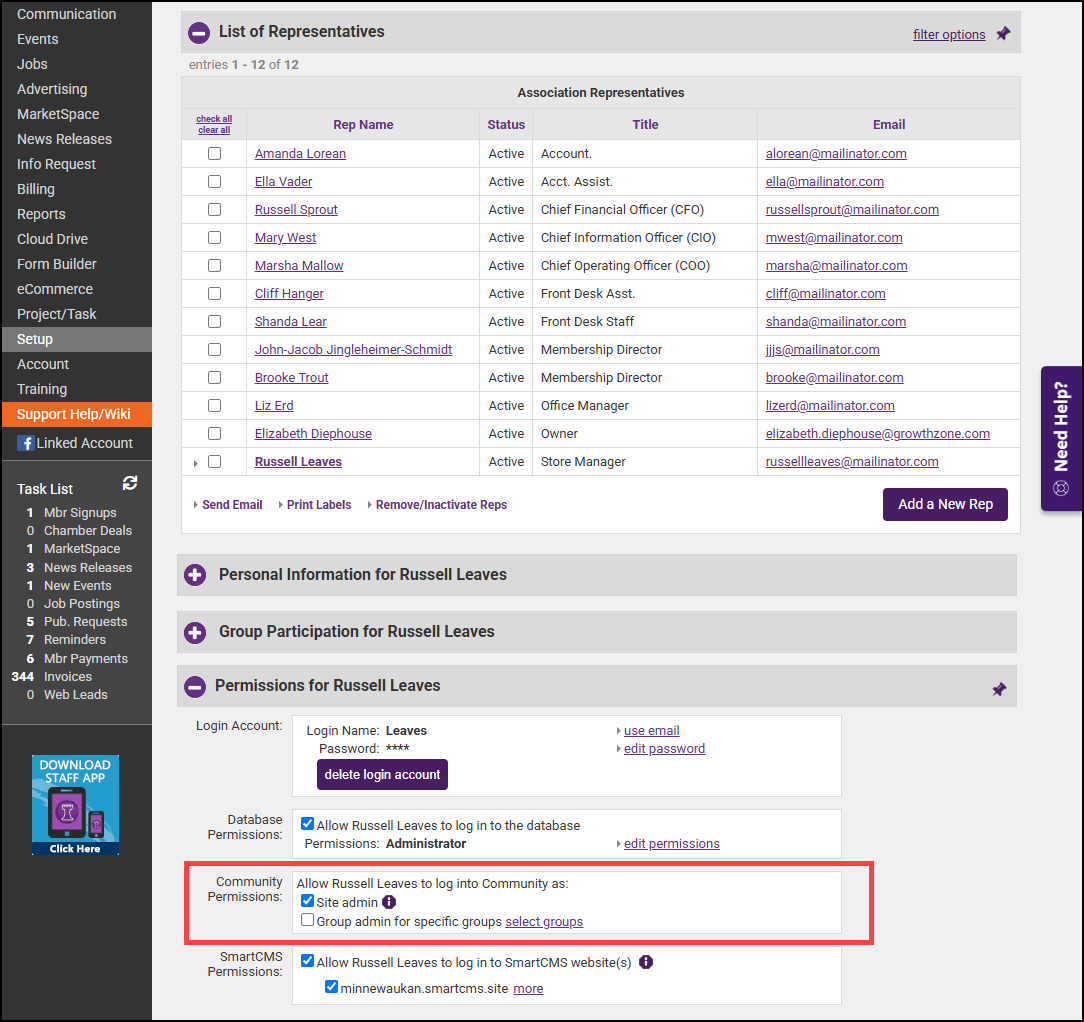Check the box beside Amanda Lorean

[214, 154]
